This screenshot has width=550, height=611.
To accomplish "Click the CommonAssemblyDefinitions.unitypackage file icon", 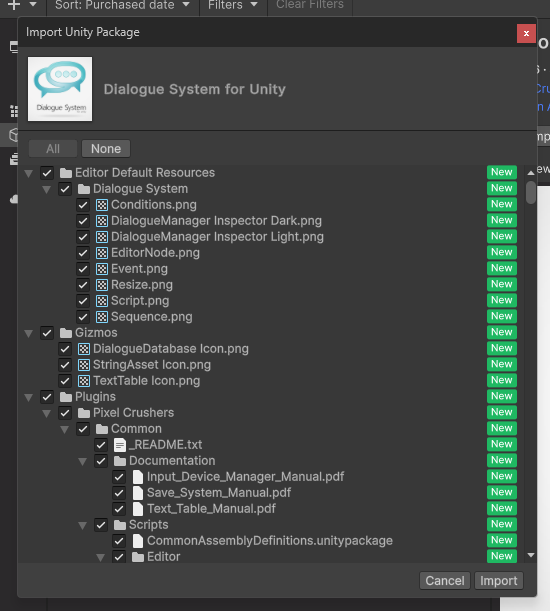I will point(138,540).
